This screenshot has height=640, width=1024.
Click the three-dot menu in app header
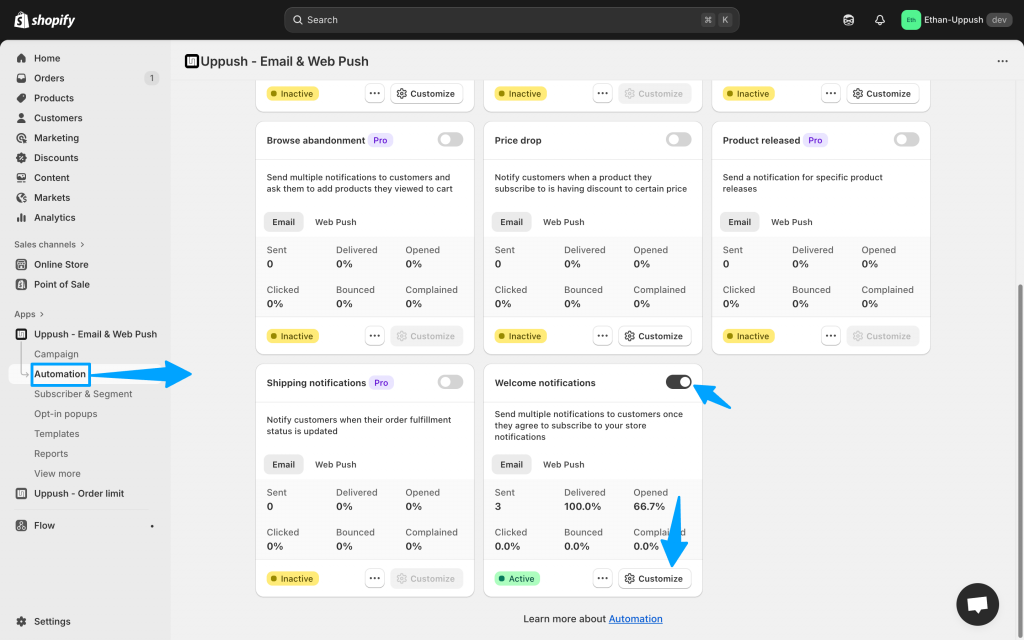click(1002, 61)
